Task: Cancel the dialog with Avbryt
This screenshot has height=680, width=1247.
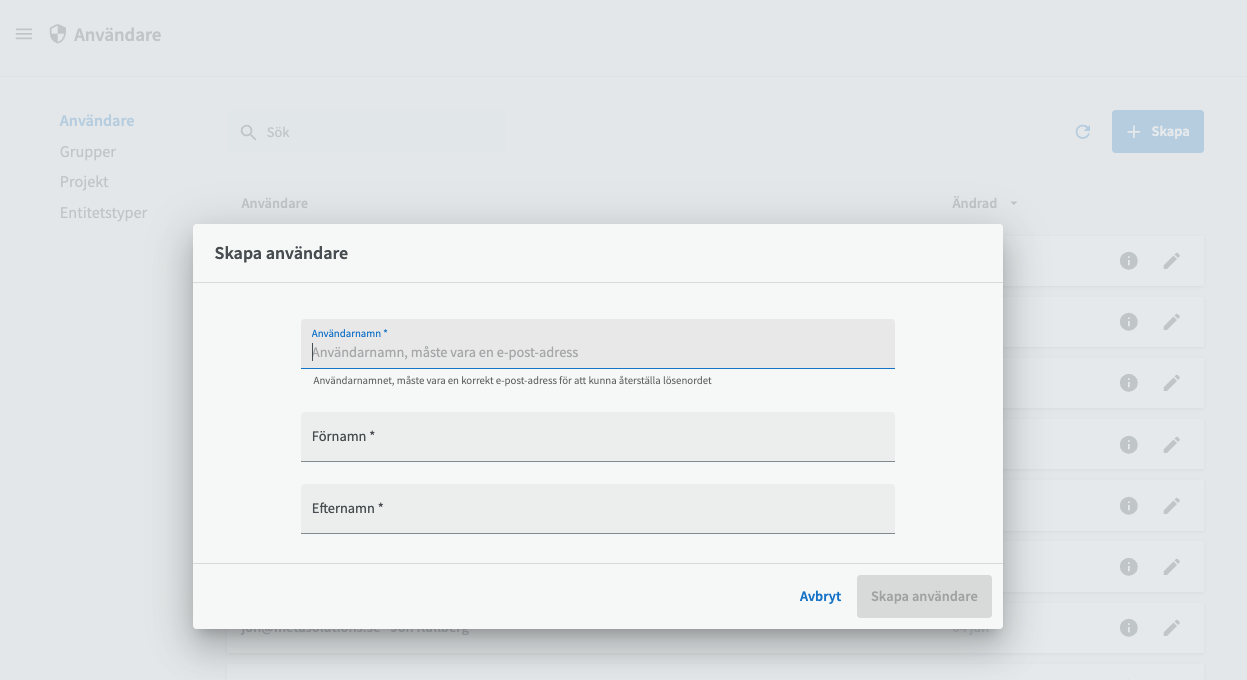Action: coord(820,596)
